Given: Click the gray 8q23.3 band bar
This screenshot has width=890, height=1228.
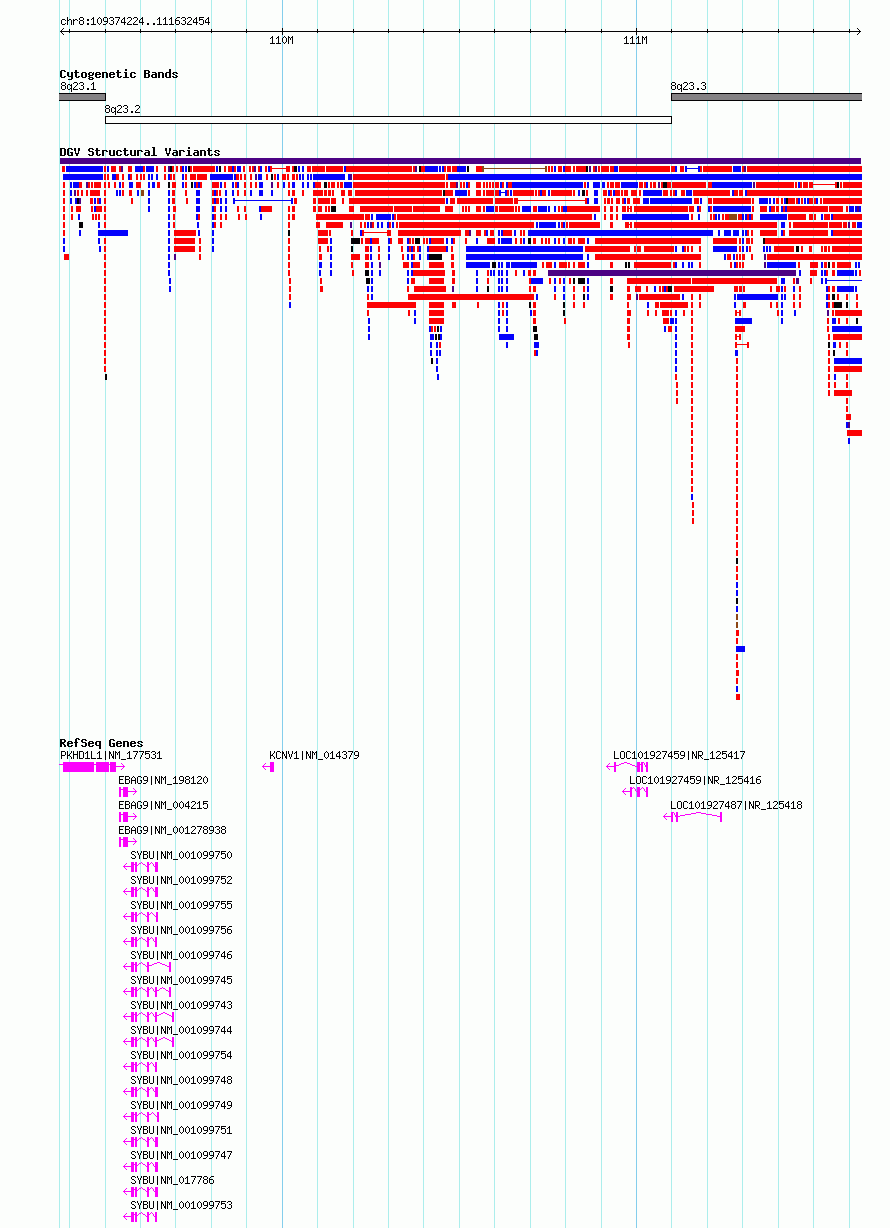Looking at the screenshot, I should (x=766, y=97).
